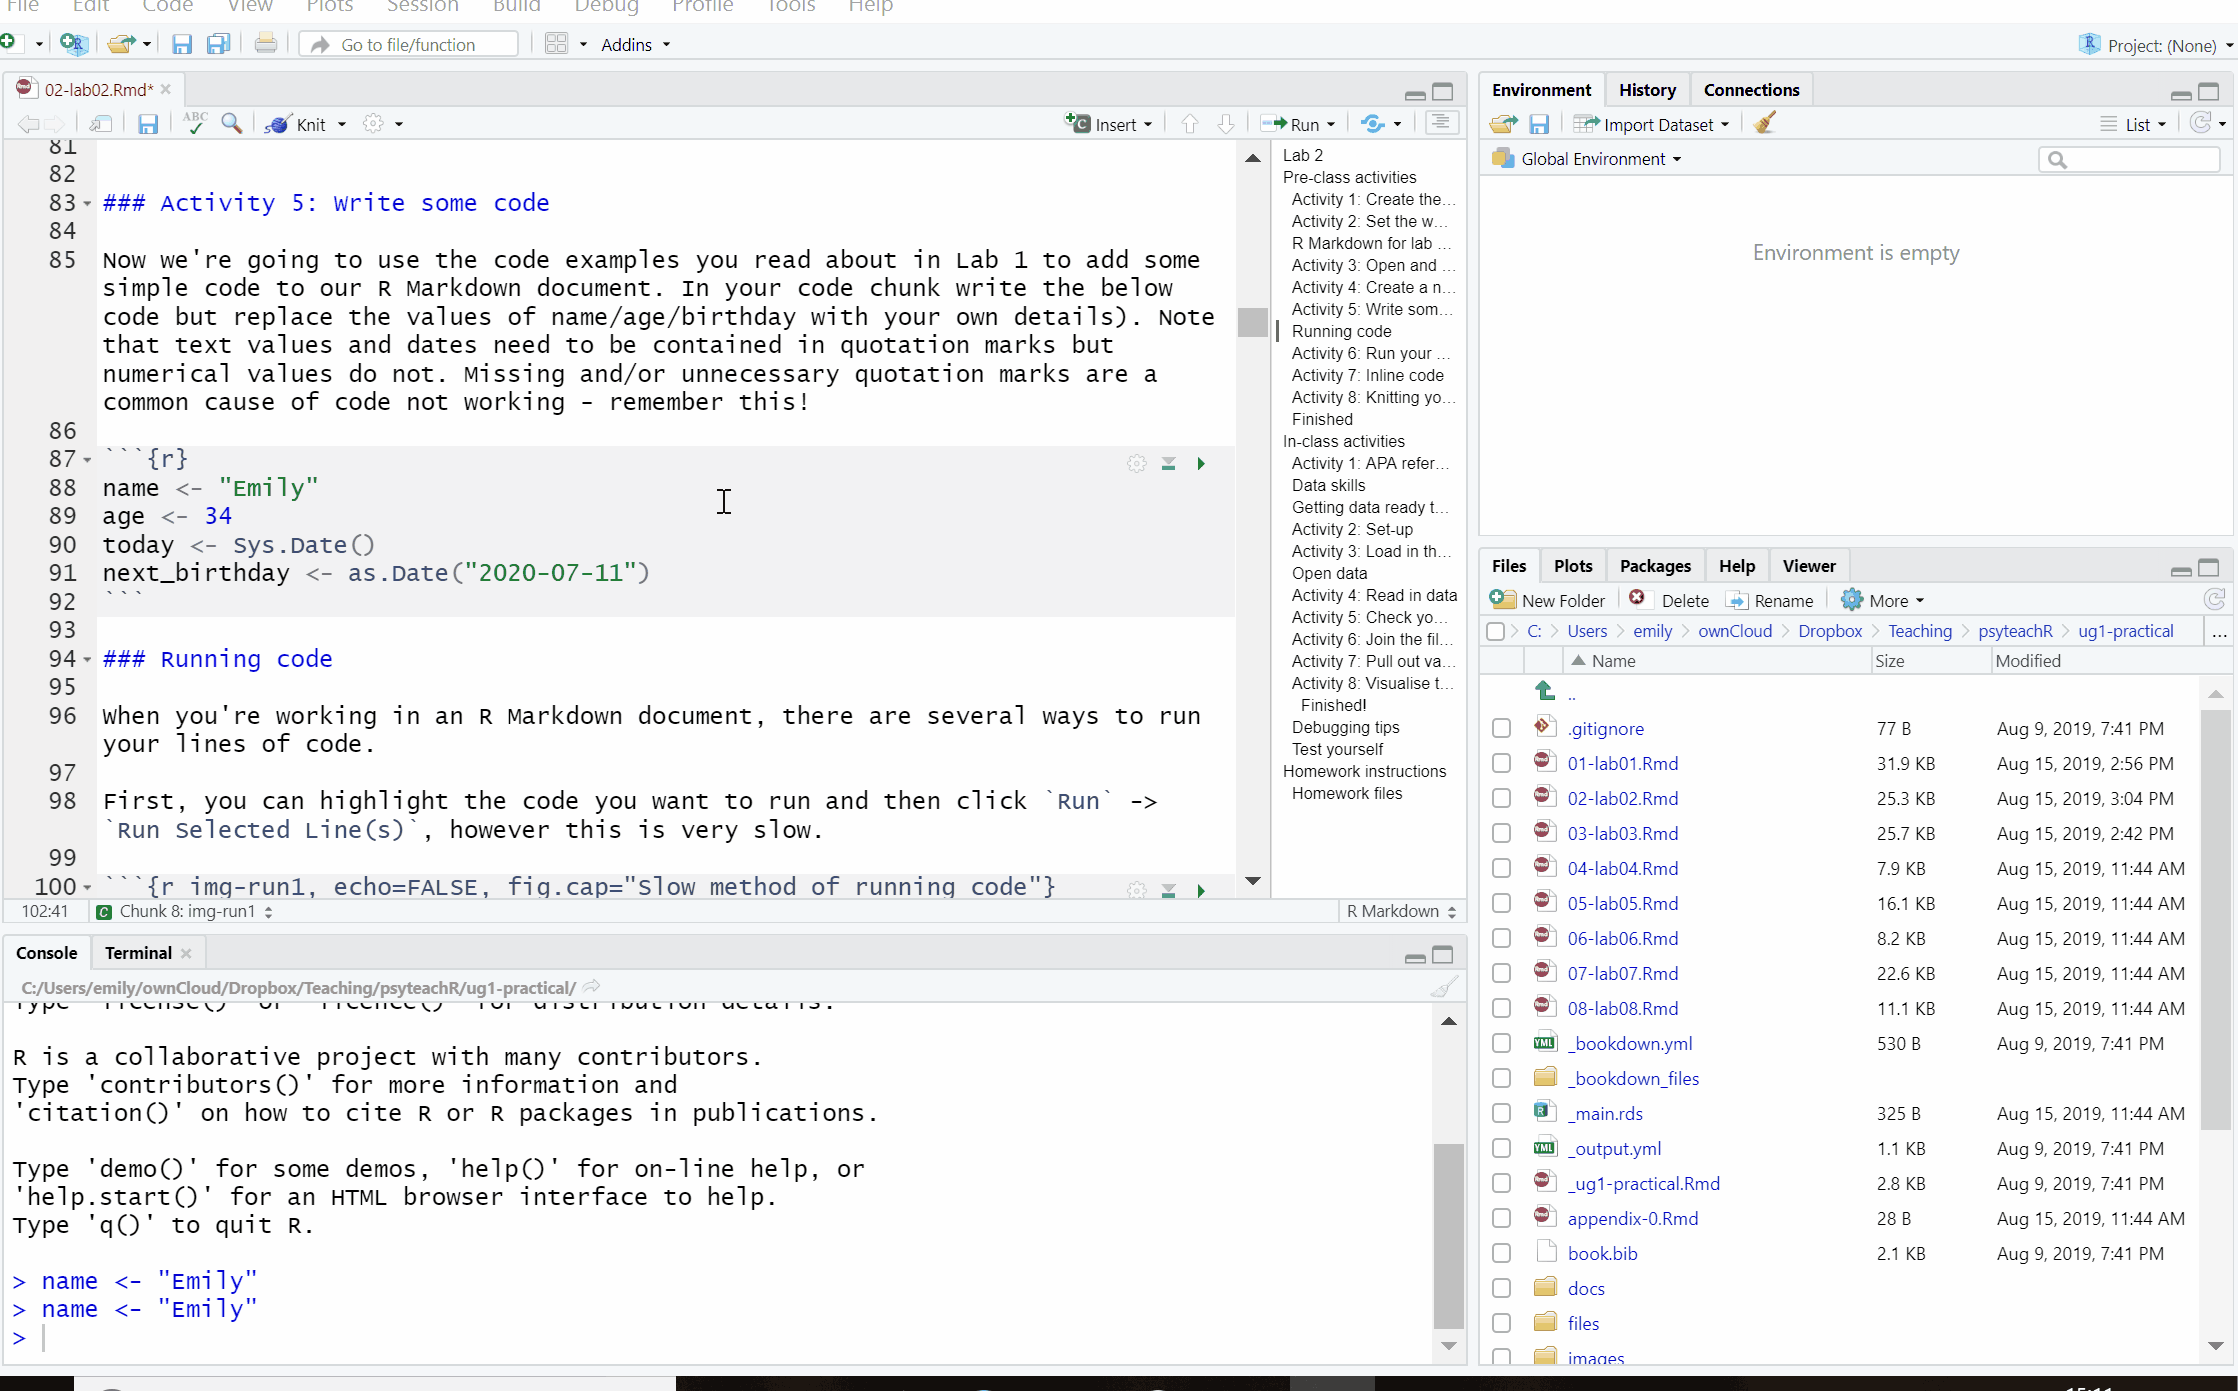2238x1391 pixels.
Task: Switch to the Terminal tab
Action: click(136, 952)
